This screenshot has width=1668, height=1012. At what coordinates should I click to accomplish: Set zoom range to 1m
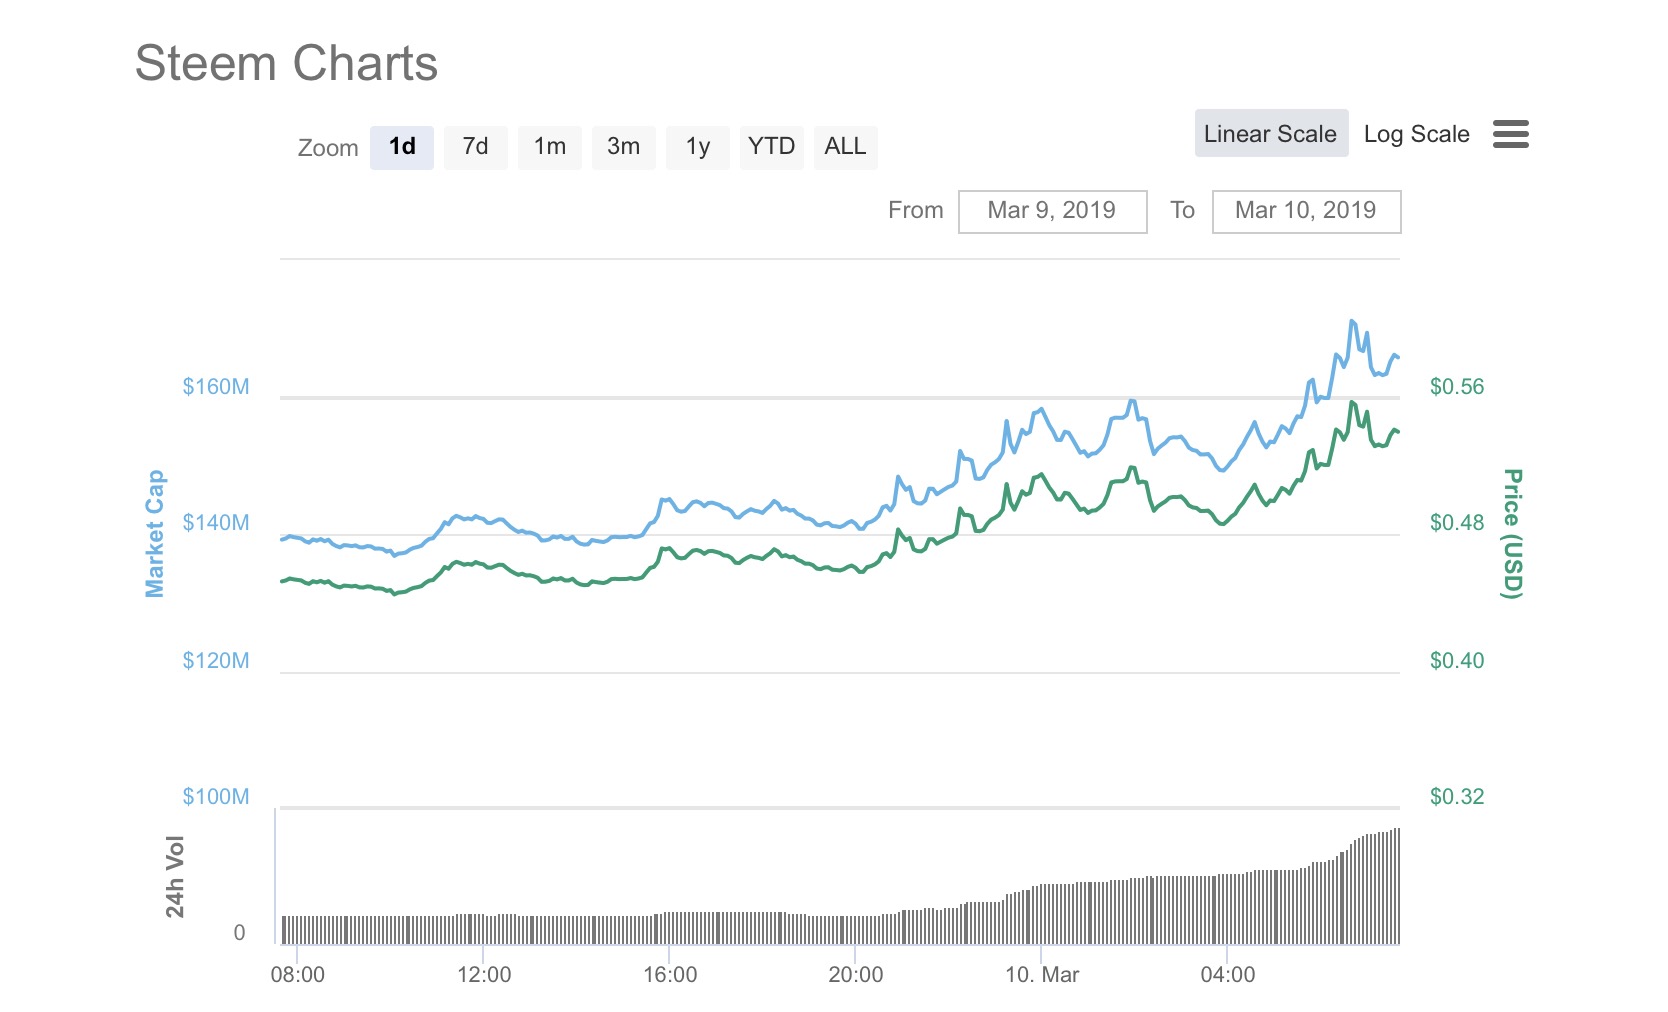pos(549,147)
